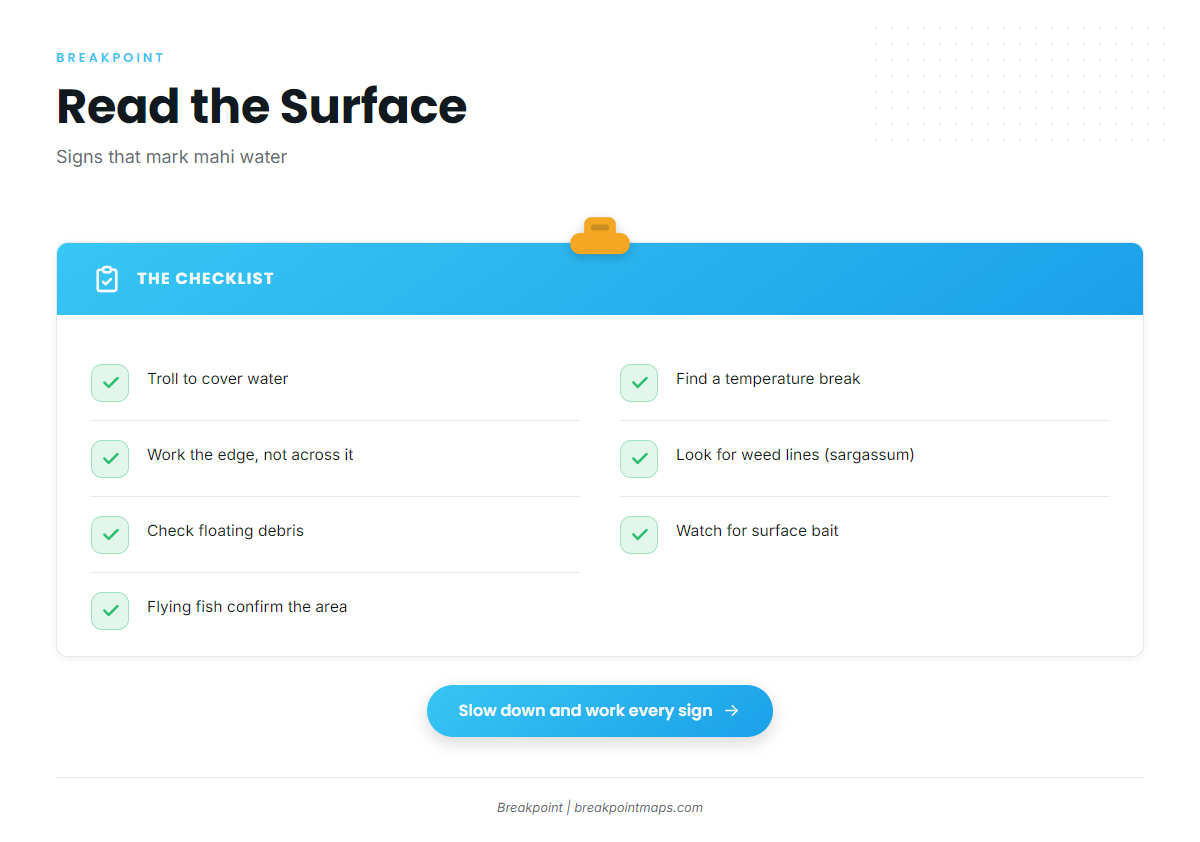1200x842 pixels.
Task: Toggle the 'Flying fish confirm the area' checkbox
Action: tap(110, 611)
